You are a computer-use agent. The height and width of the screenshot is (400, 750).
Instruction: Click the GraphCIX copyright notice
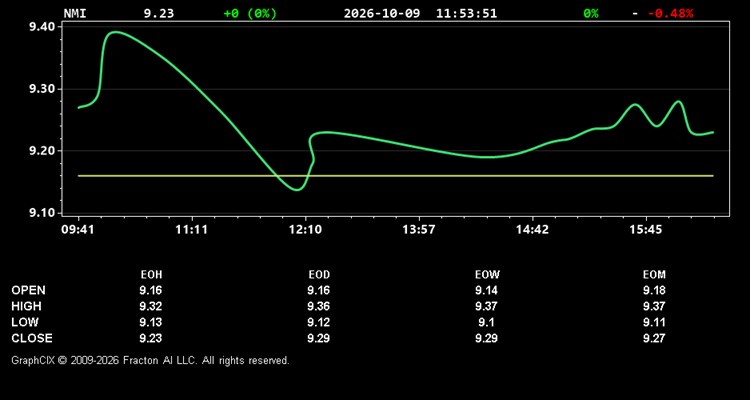(x=150, y=360)
